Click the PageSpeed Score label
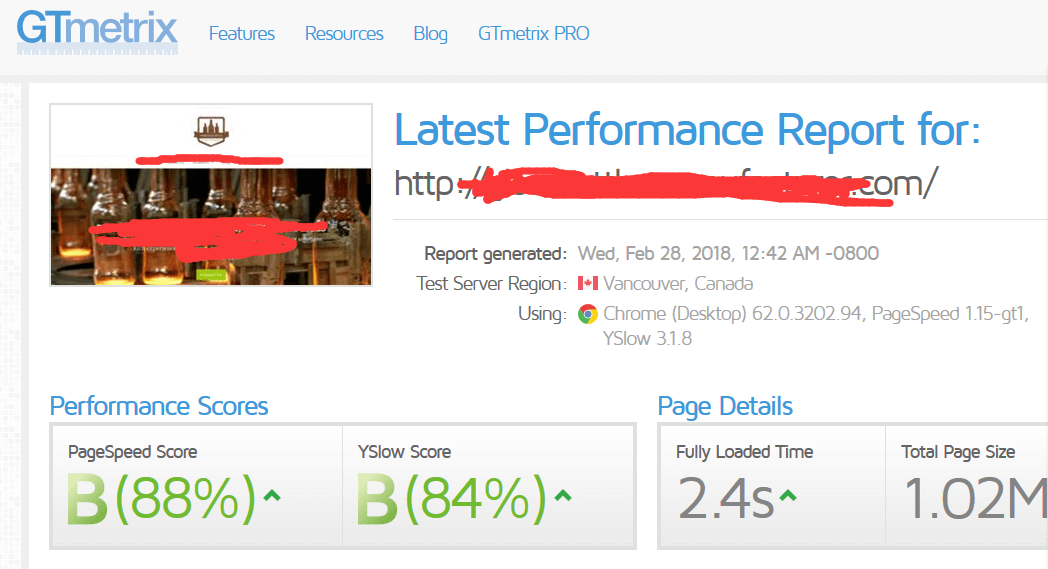 [132, 452]
